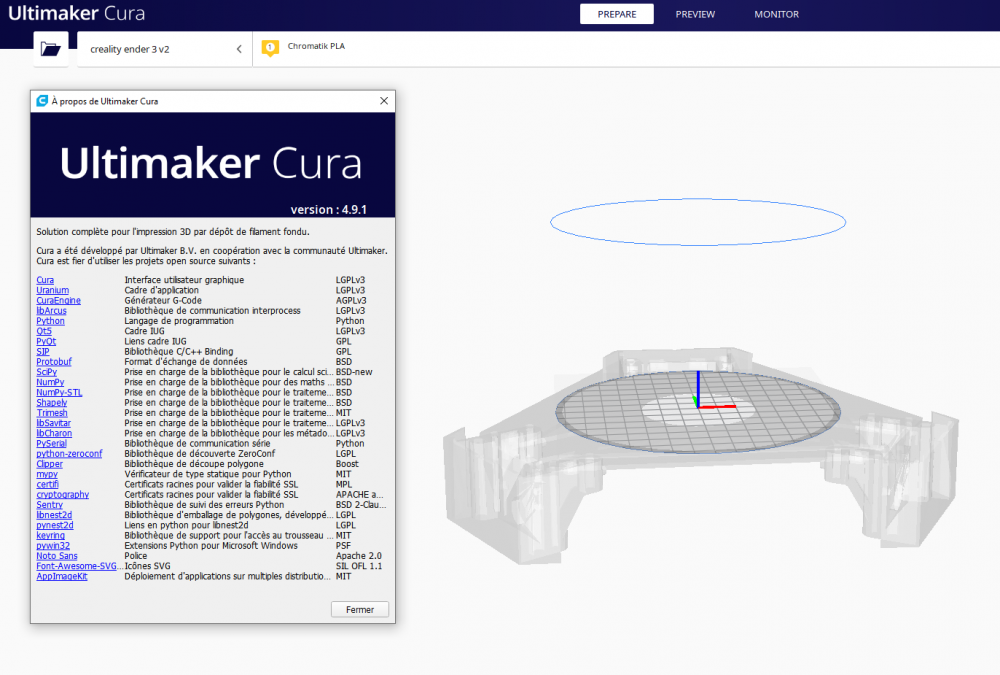Click the Fermer button
The width and height of the screenshot is (1000, 675).
(360, 610)
